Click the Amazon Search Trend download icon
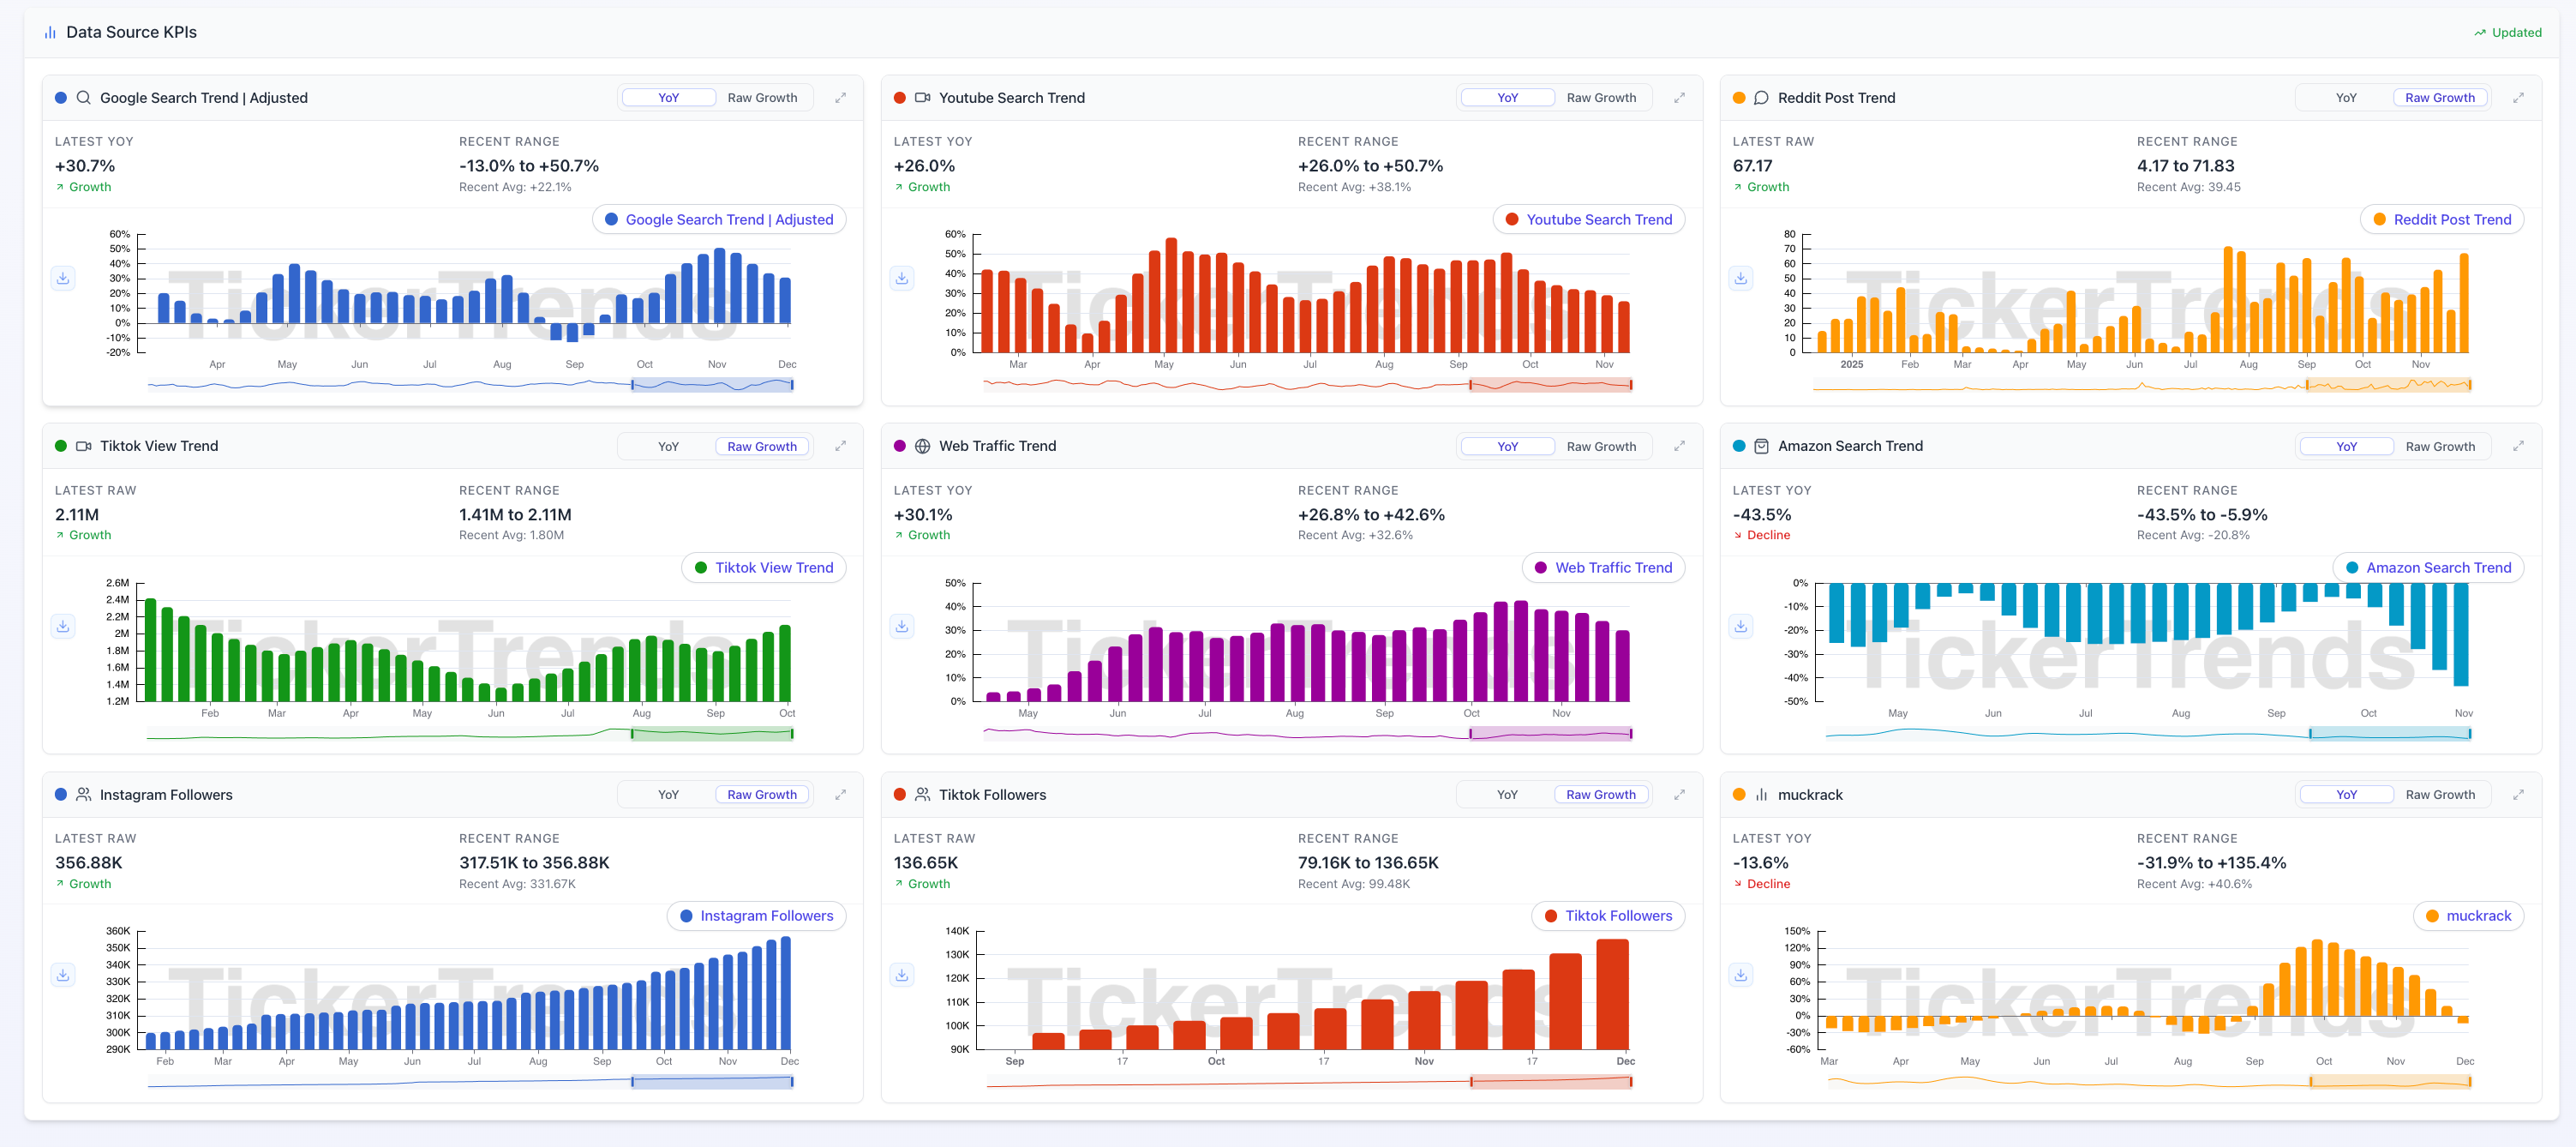 click(1741, 626)
